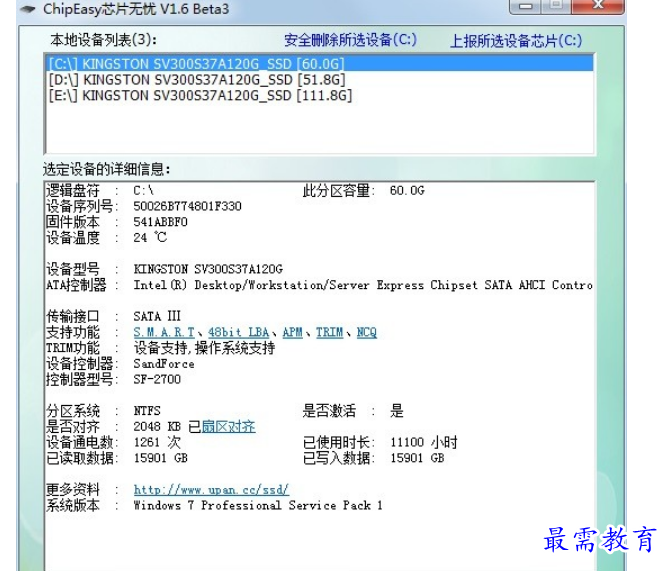Select the [C:\] KINGSTON 60.0G device row
The height and width of the screenshot is (571, 665).
click(x=319, y=64)
